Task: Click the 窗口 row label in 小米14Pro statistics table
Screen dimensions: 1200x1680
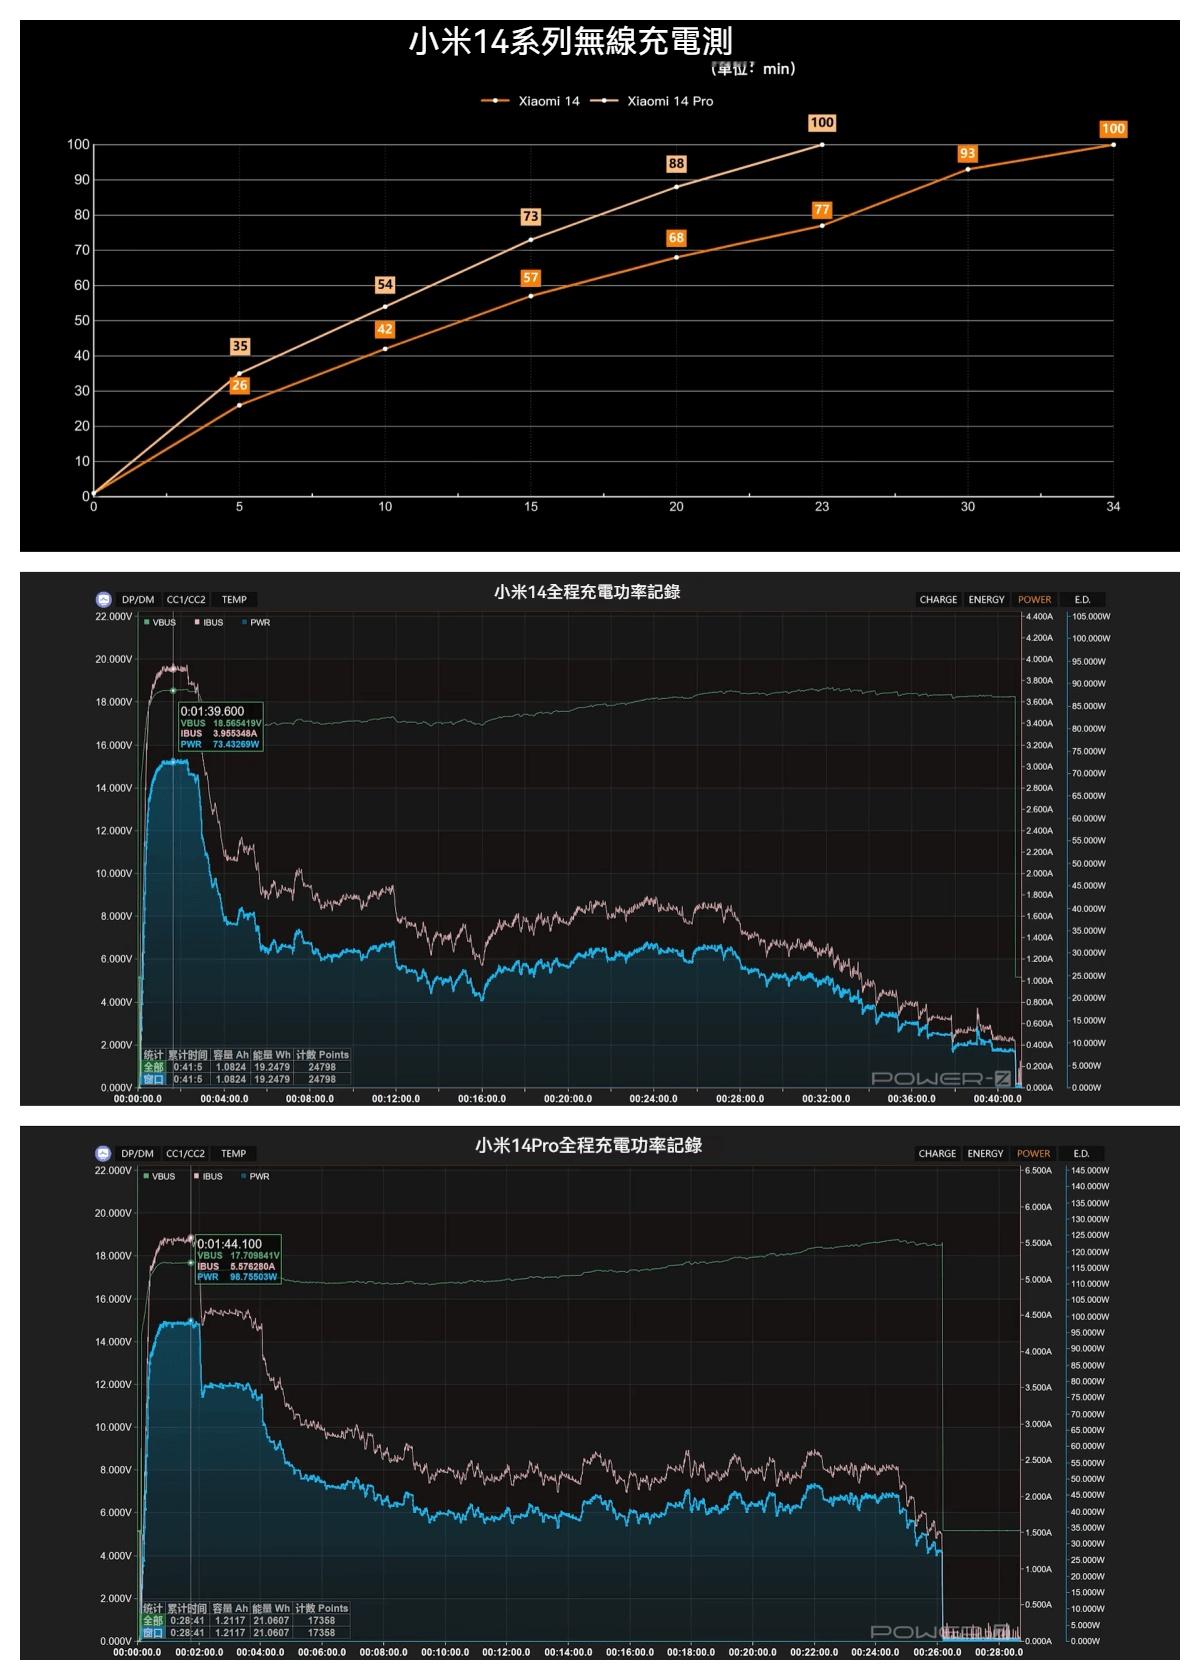Action: pyautogui.click(x=152, y=1633)
